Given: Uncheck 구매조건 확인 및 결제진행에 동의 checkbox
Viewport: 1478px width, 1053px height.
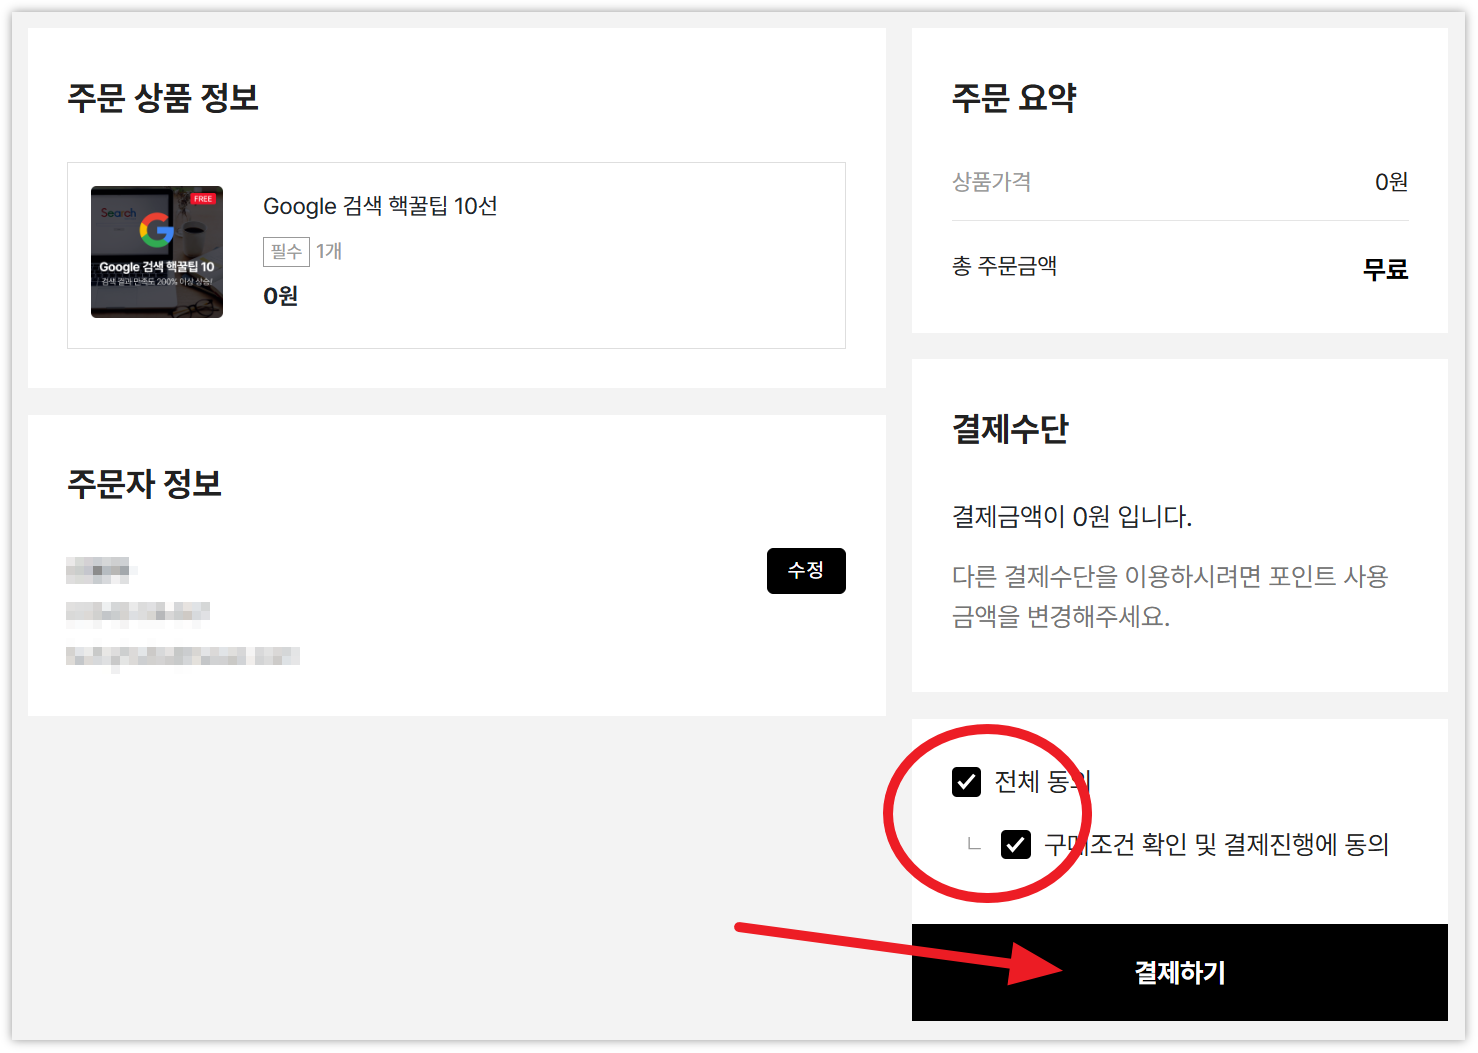Looking at the screenshot, I should 1016,845.
